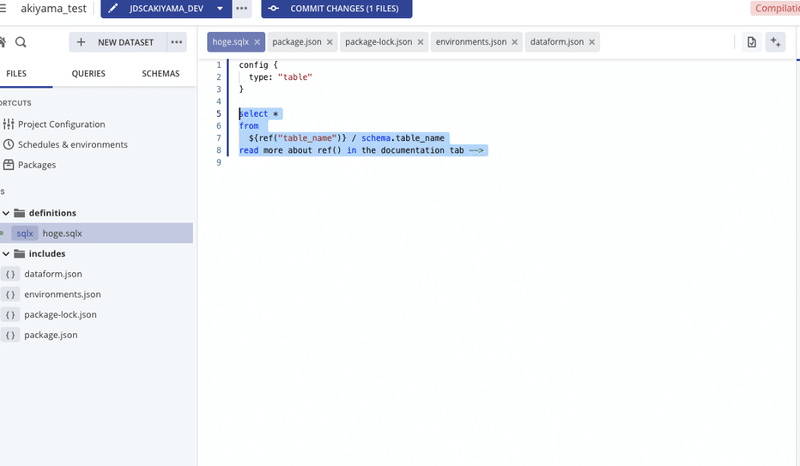
Task: Click the "table" string on line 2
Action: tap(295, 77)
